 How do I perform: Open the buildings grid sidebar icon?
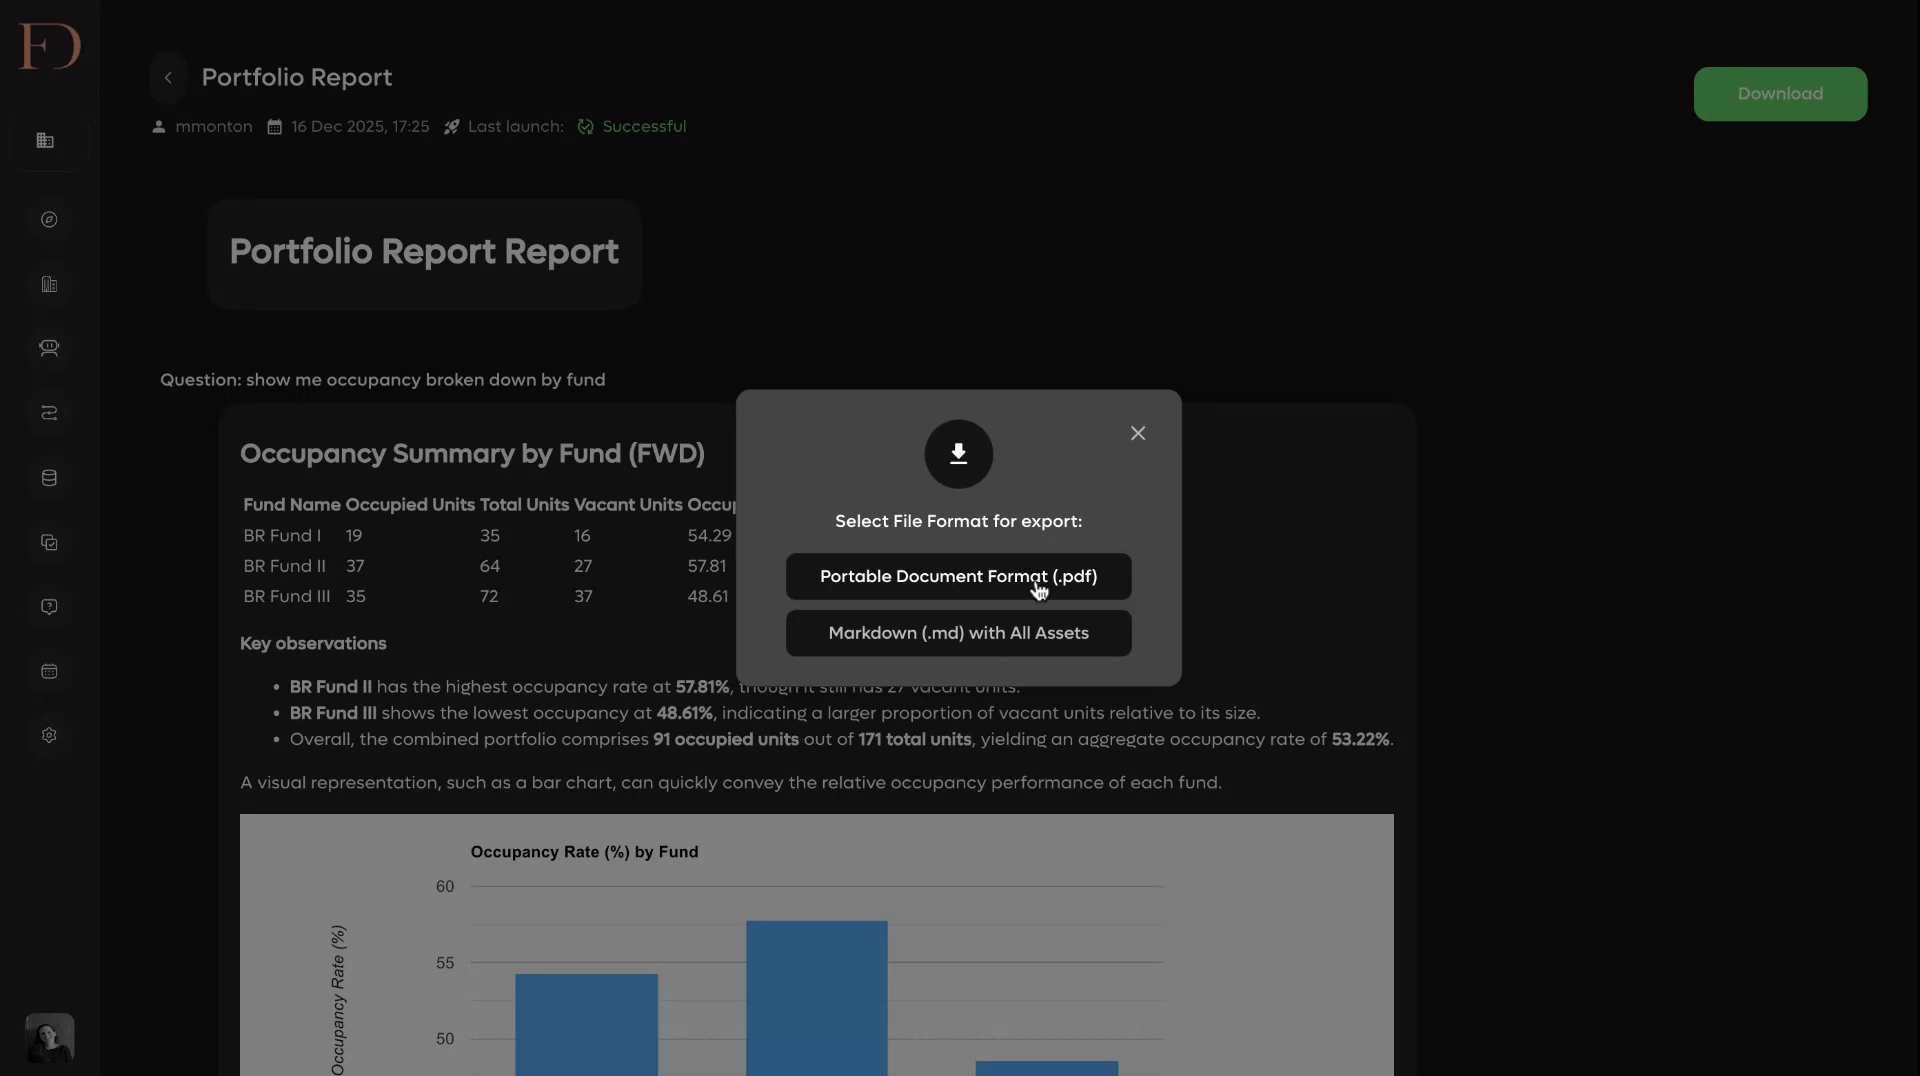(x=45, y=141)
